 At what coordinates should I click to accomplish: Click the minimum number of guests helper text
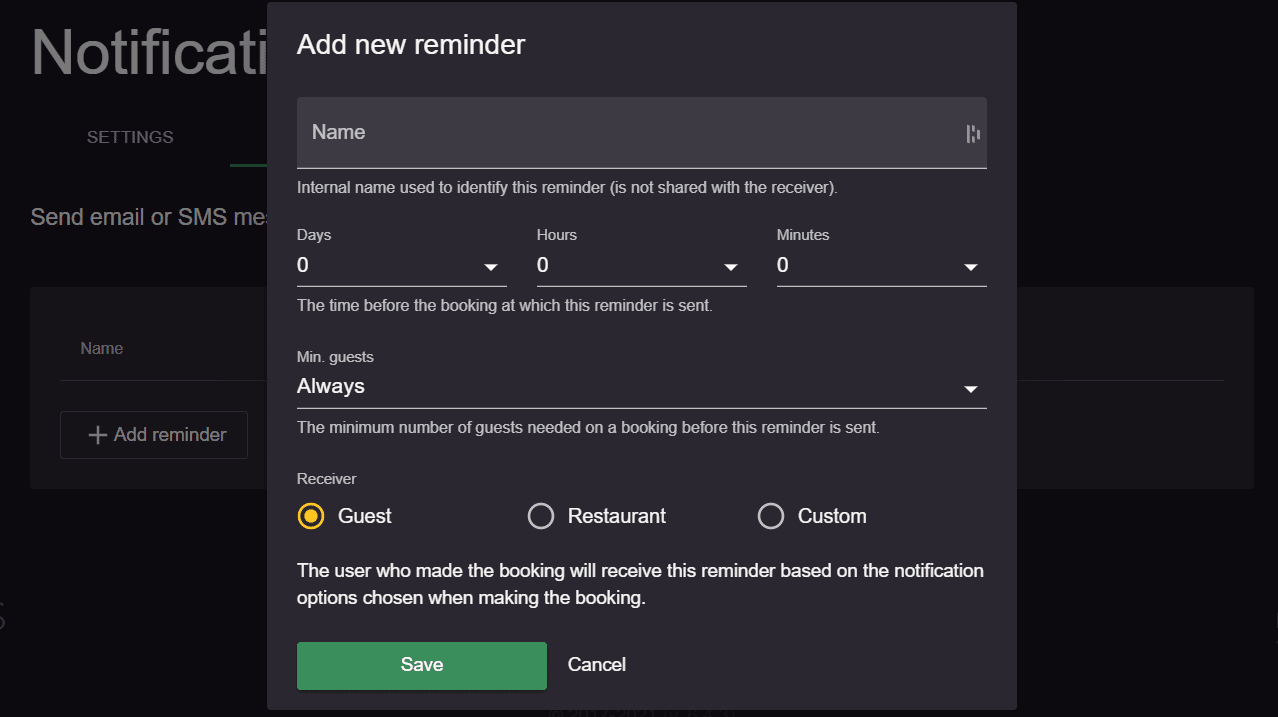coord(588,427)
